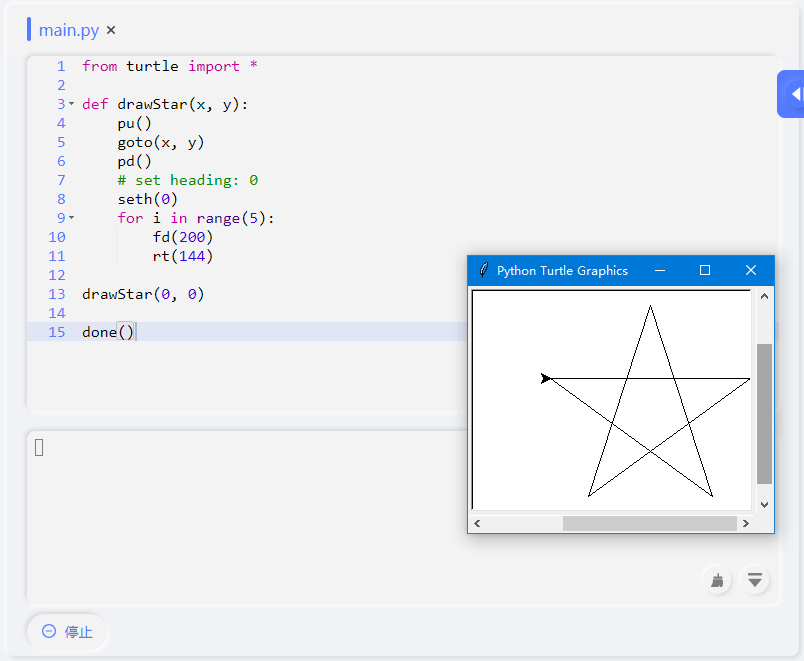Image resolution: width=804 pixels, height=661 pixels.
Task: Click the 'for i in range(5):' line
Action: pos(196,218)
